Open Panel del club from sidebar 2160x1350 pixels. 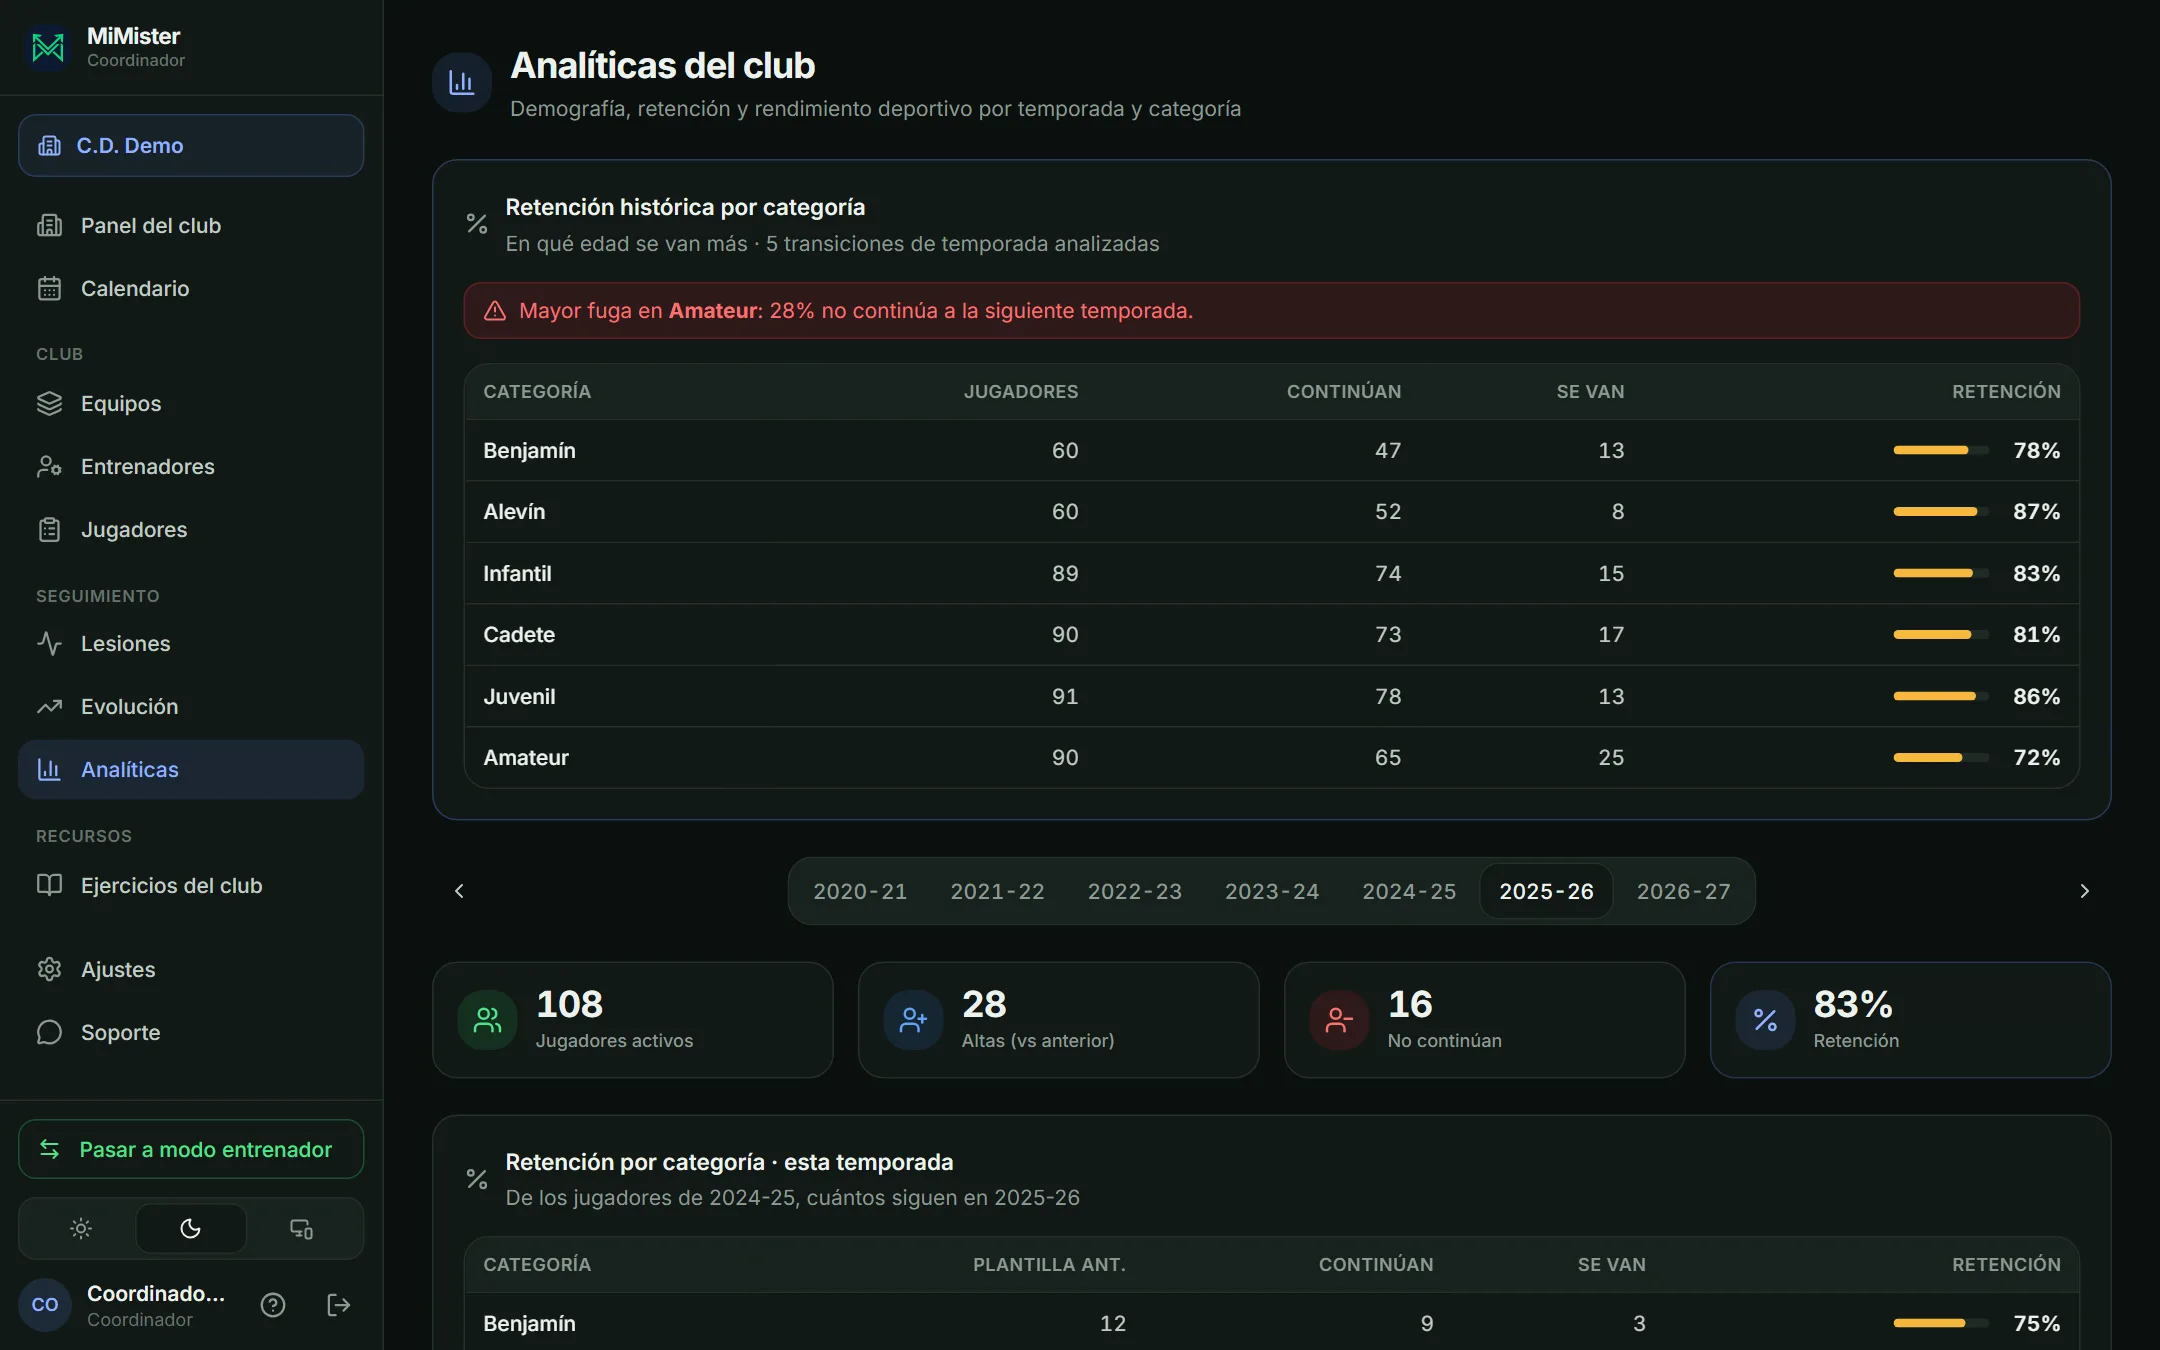191,225
